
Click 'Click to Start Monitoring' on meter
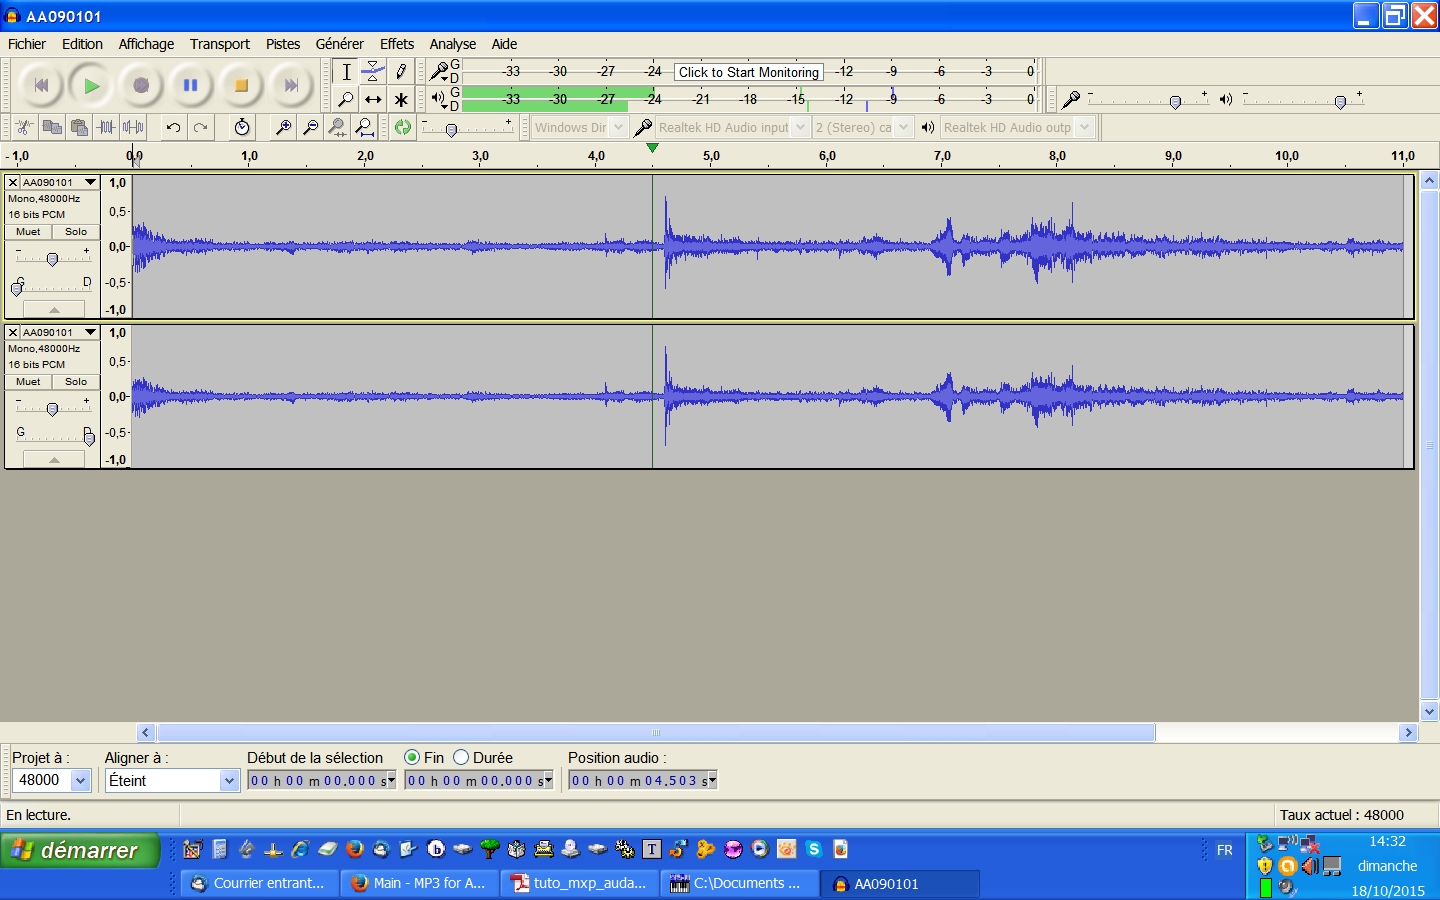pos(748,72)
